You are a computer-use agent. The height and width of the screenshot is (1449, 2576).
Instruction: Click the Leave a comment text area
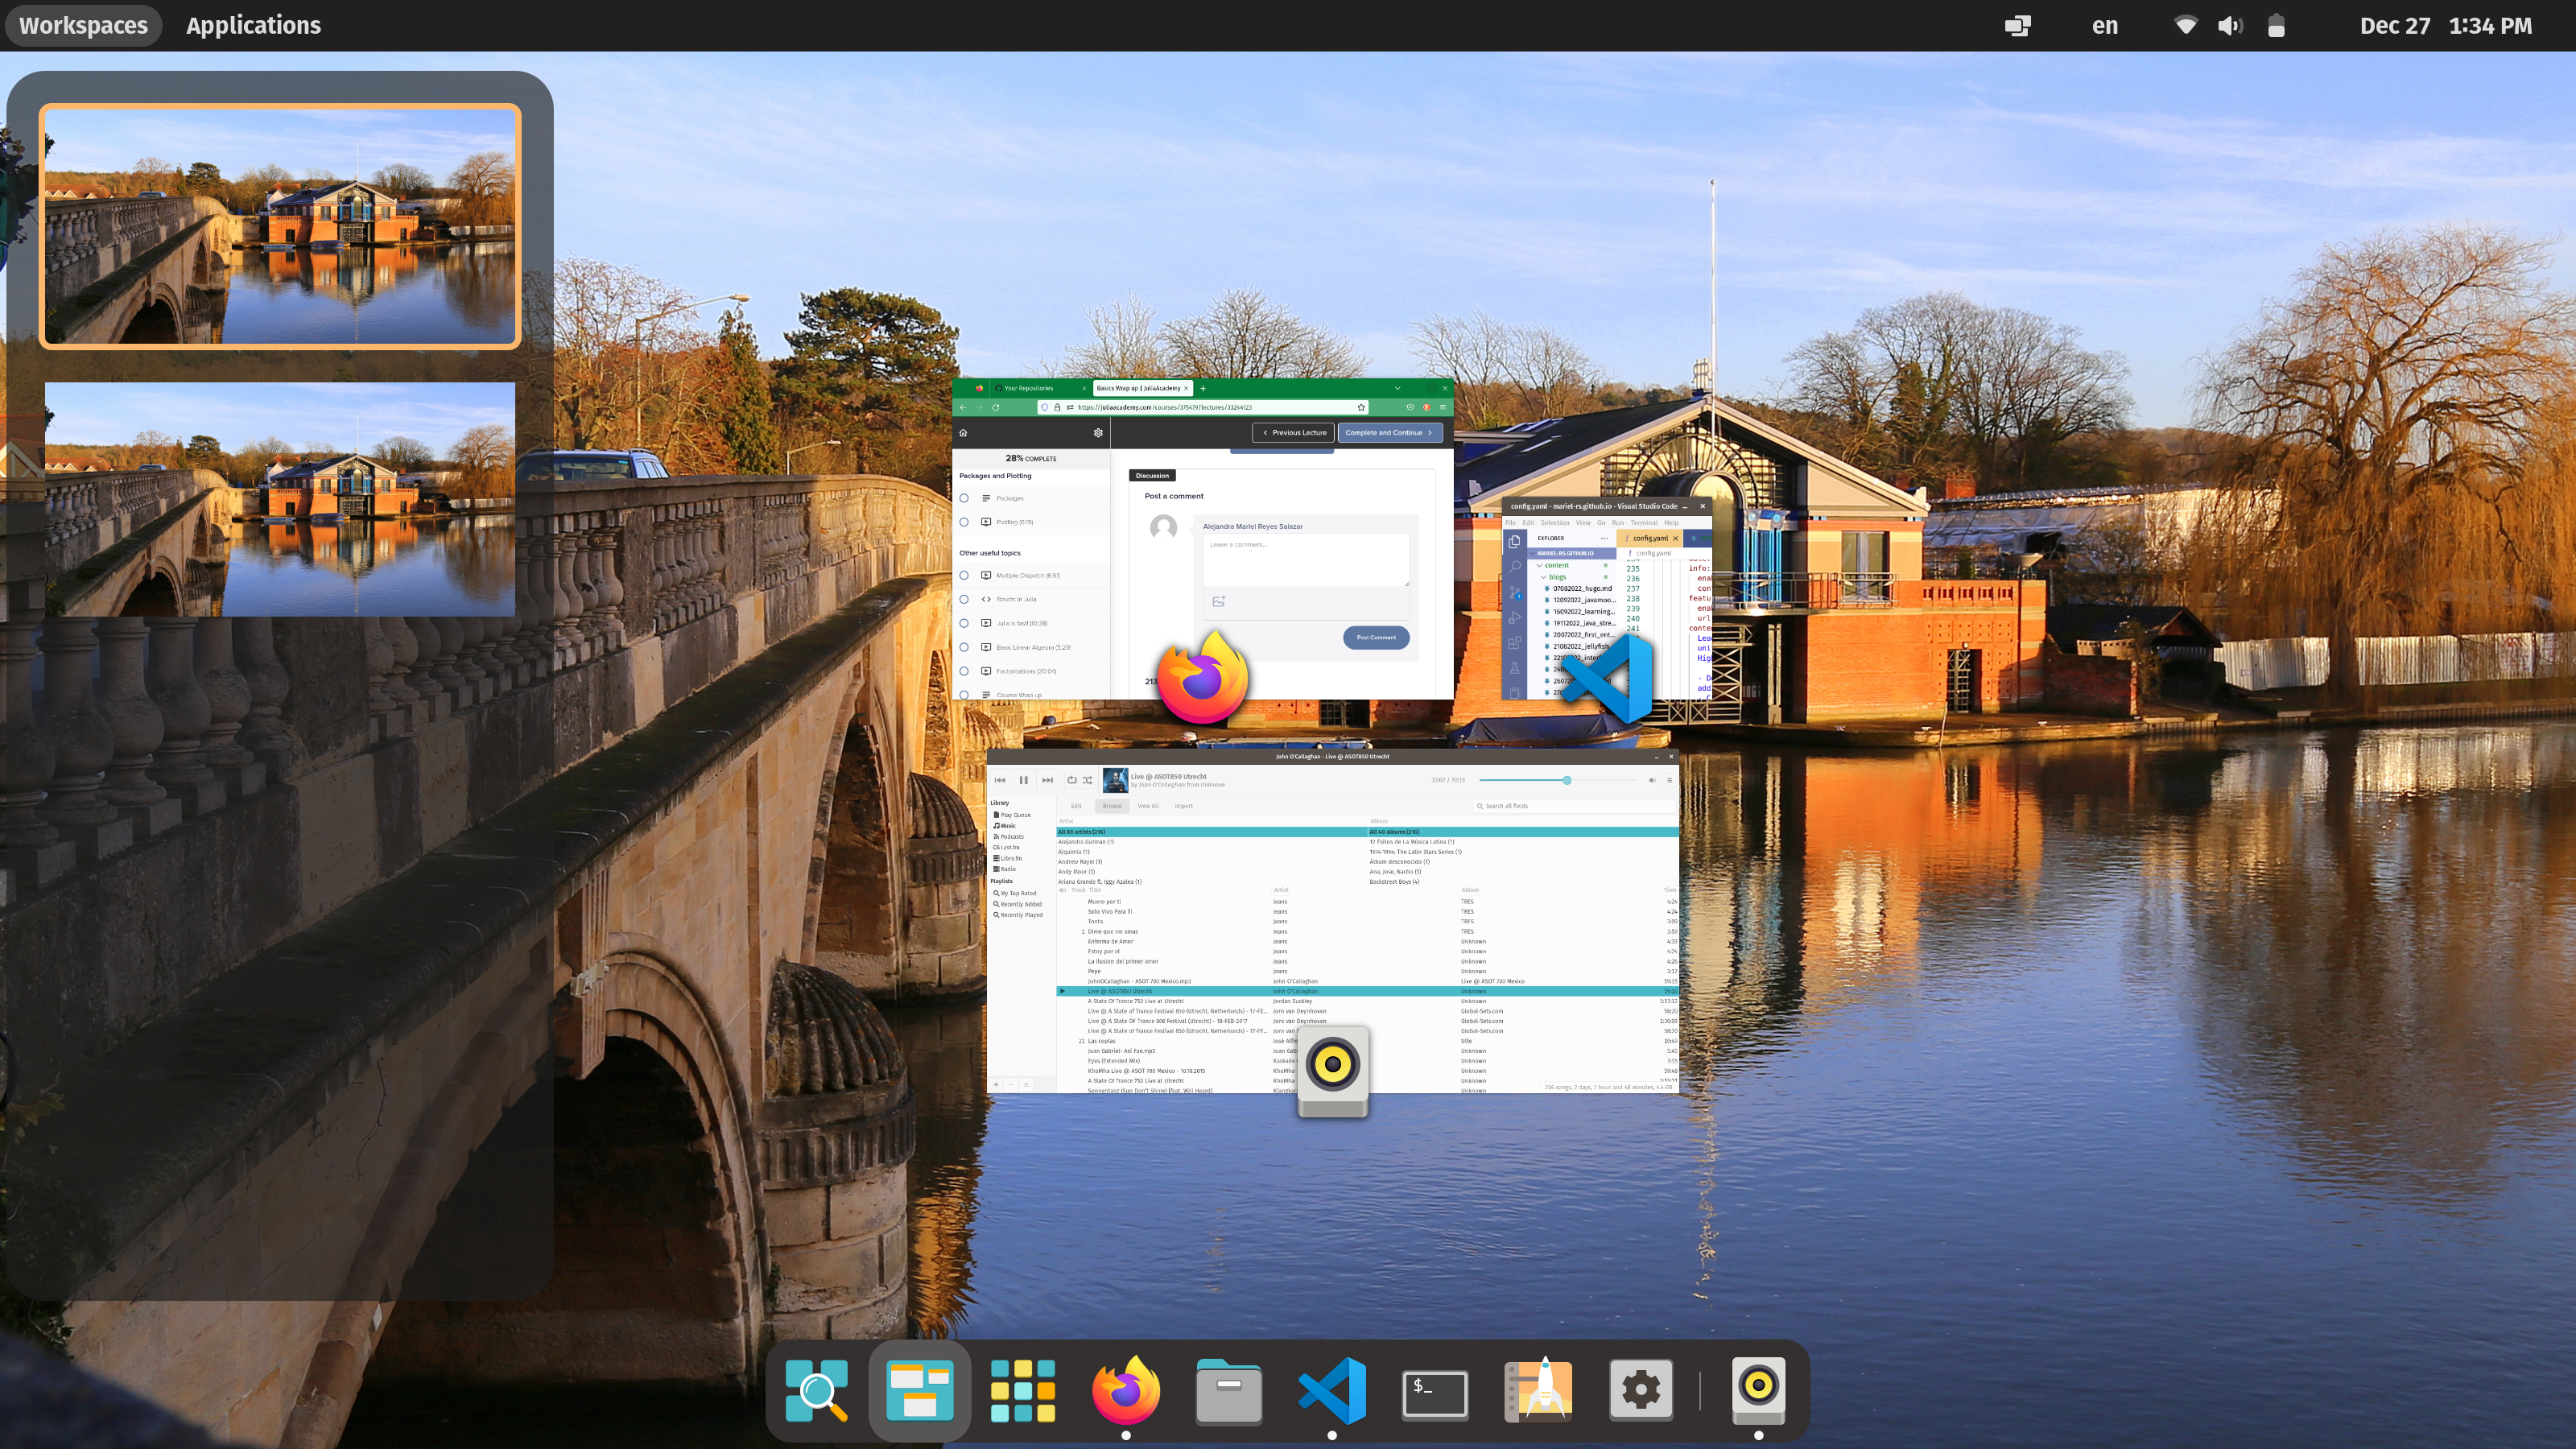(1306, 560)
